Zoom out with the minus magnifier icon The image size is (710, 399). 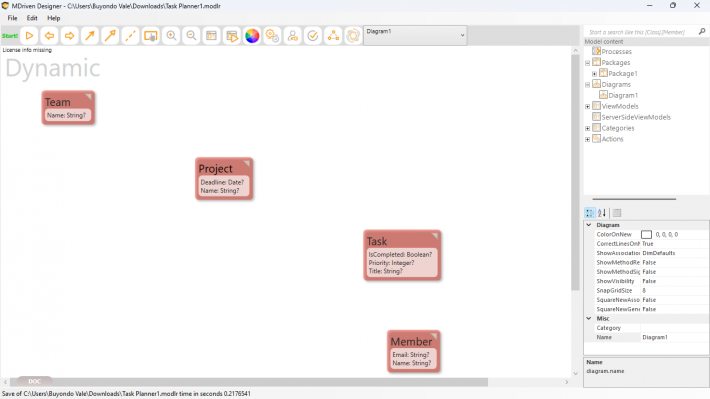(x=191, y=36)
